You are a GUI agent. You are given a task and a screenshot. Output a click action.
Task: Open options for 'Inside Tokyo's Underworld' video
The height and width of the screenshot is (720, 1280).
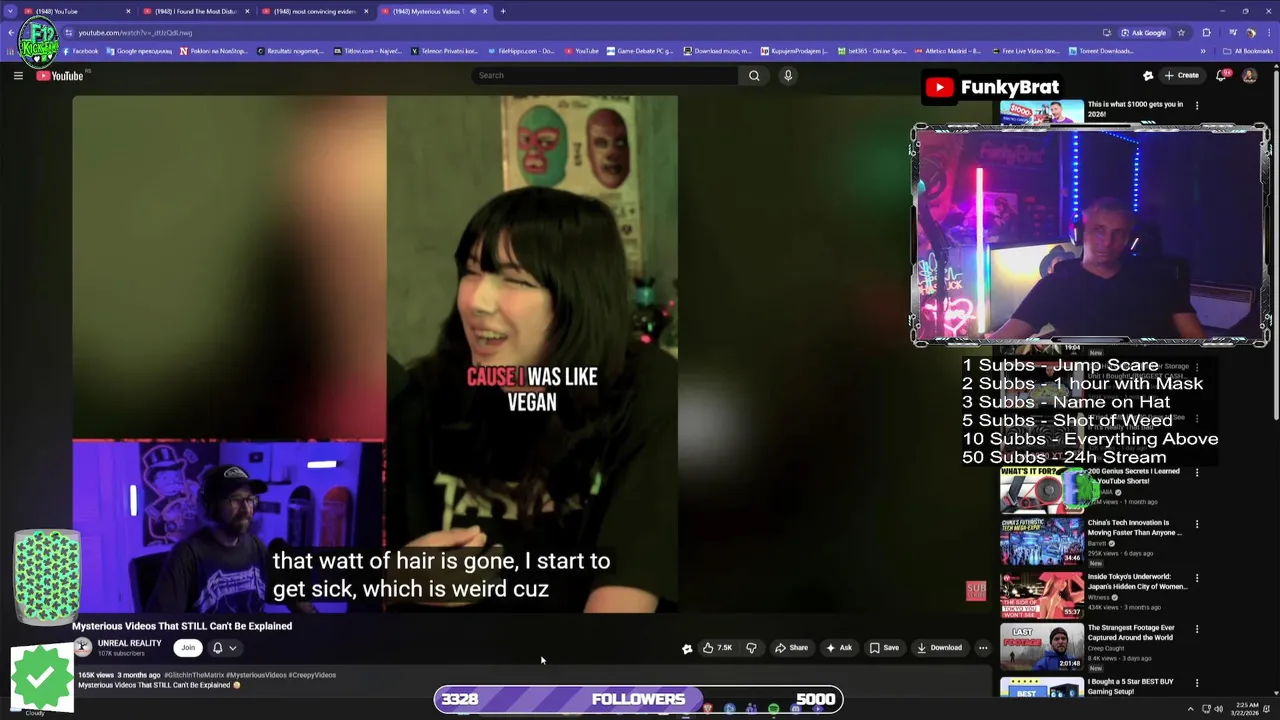(x=1197, y=578)
